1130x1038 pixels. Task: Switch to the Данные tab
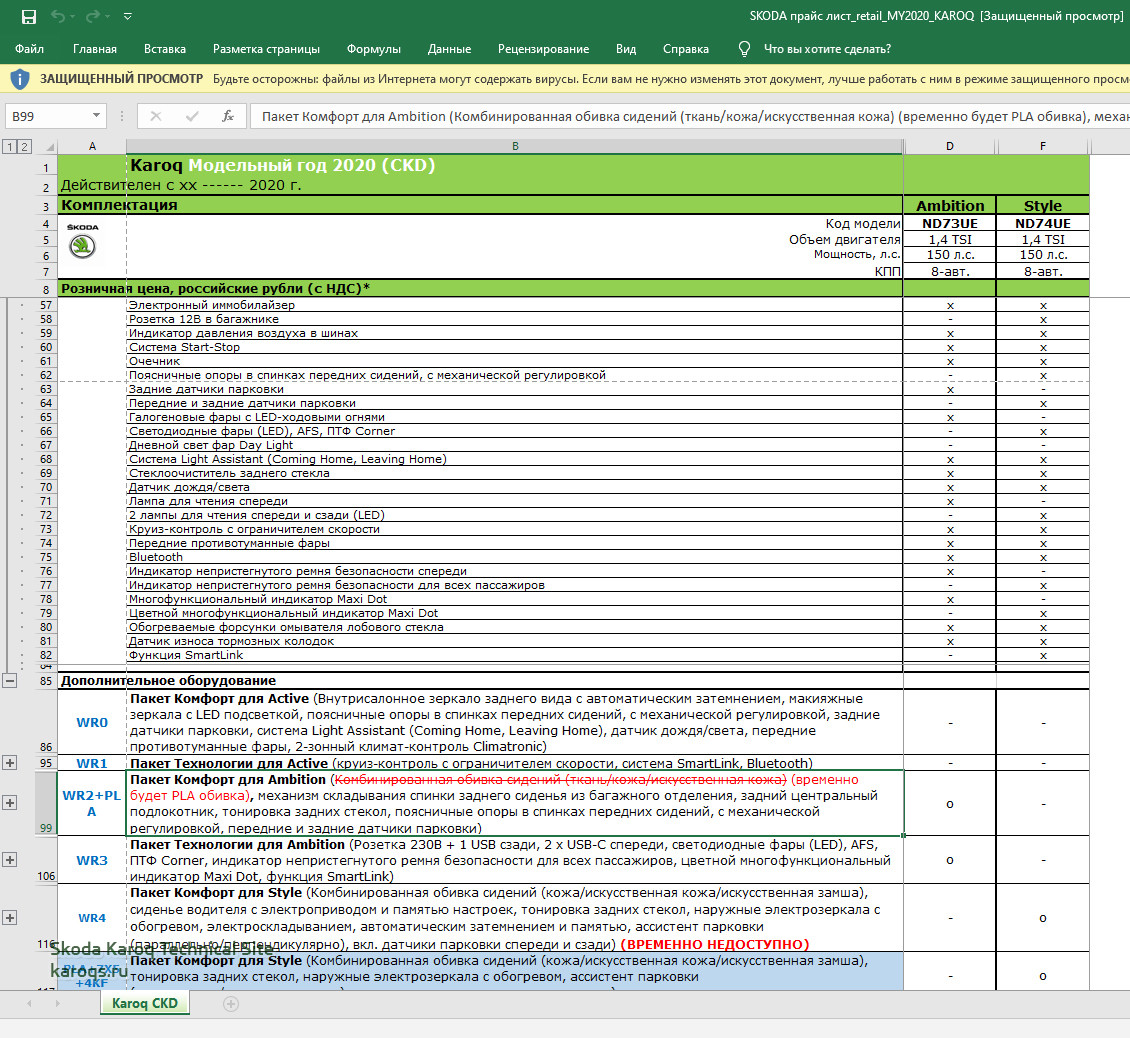pyautogui.click(x=449, y=49)
